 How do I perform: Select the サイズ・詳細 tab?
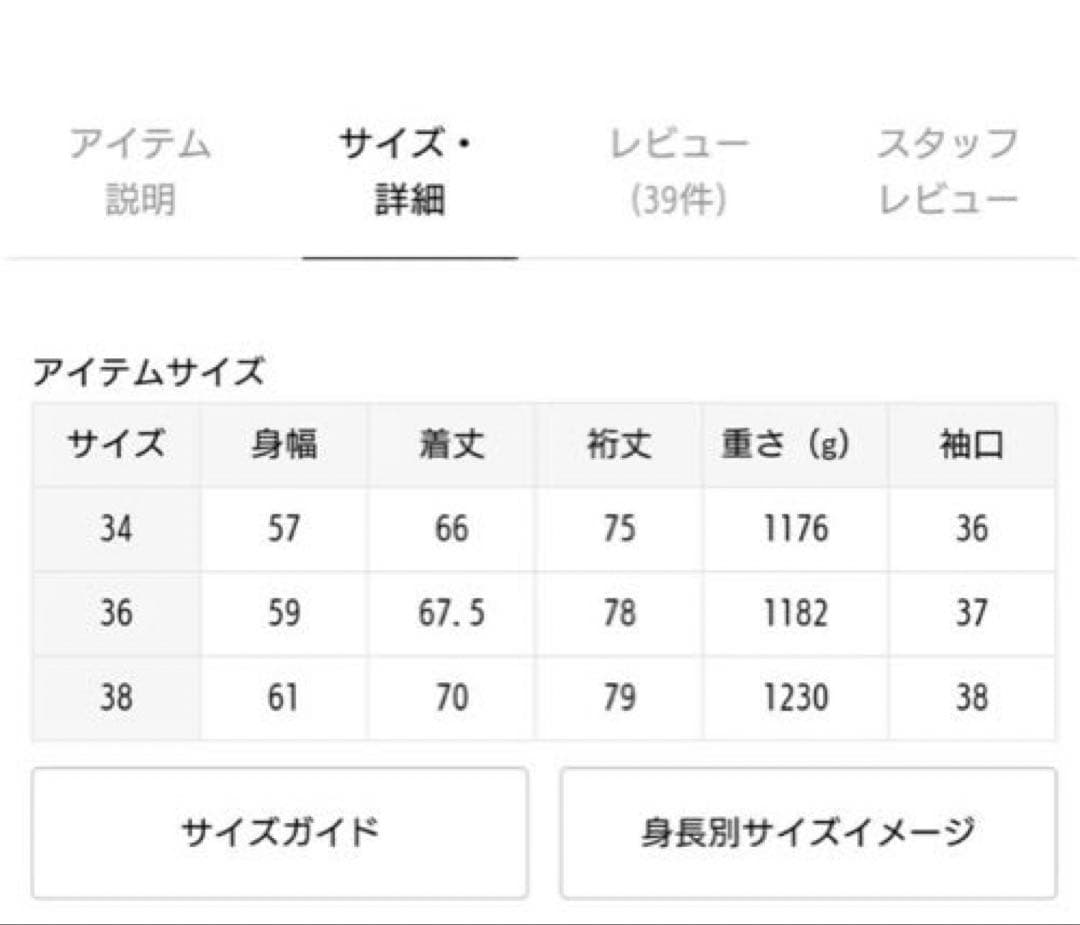click(409, 171)
